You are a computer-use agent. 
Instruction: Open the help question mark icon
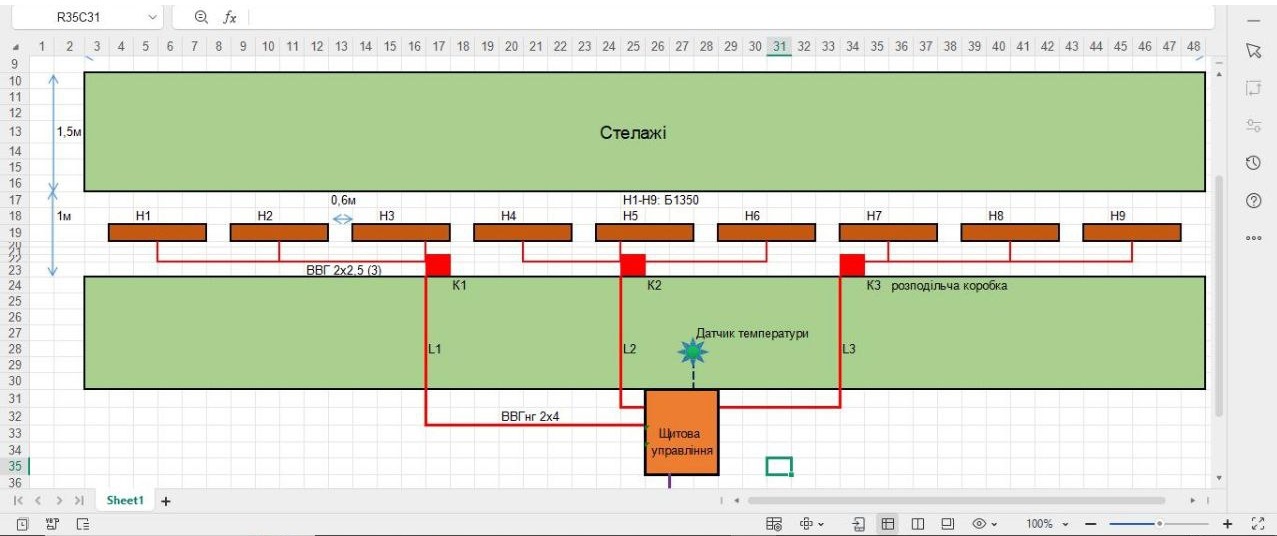coord(1256,201)
